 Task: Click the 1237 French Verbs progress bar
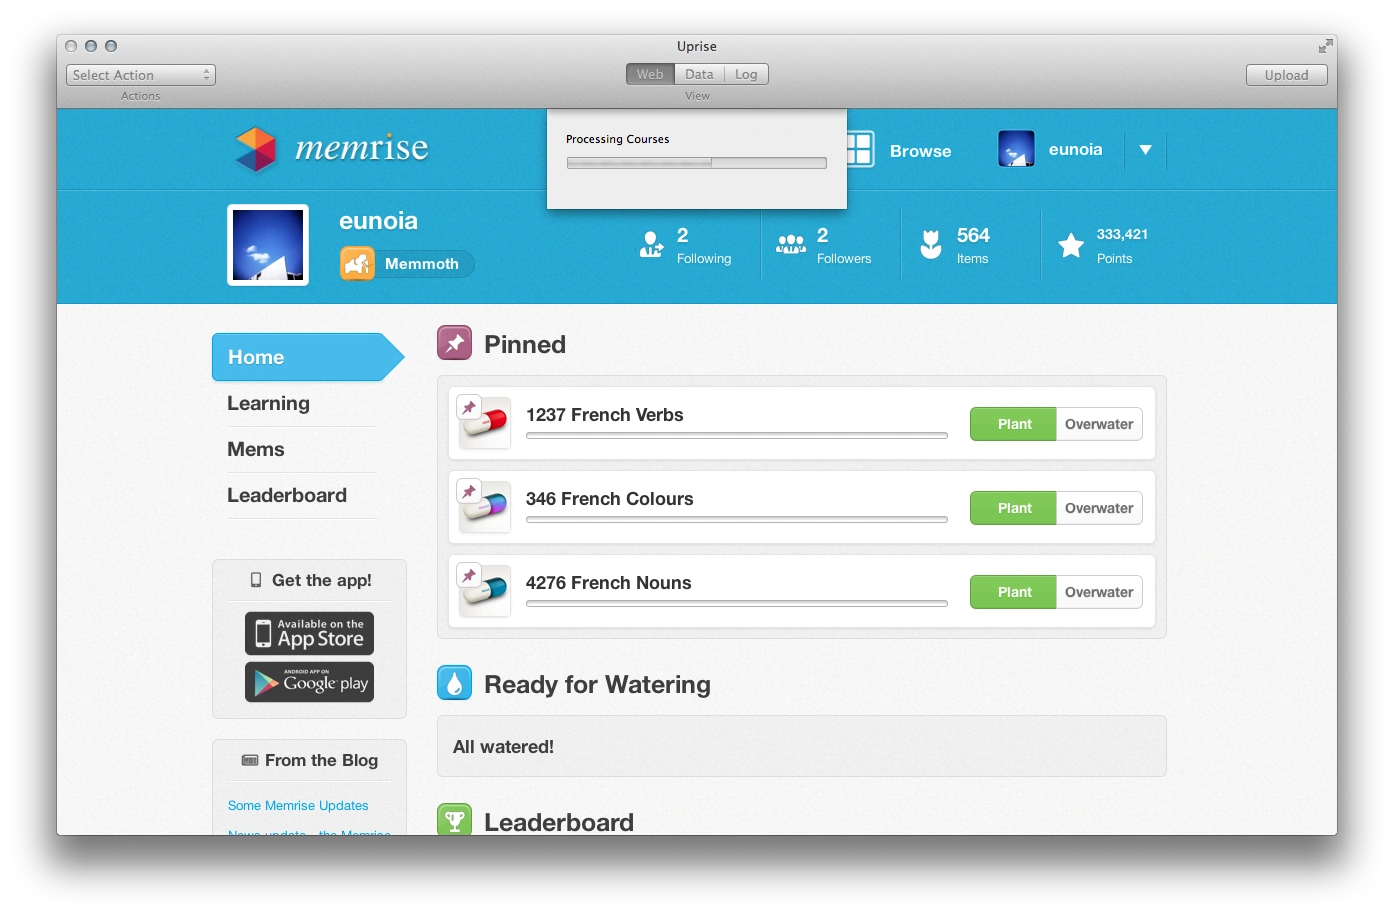737,436
